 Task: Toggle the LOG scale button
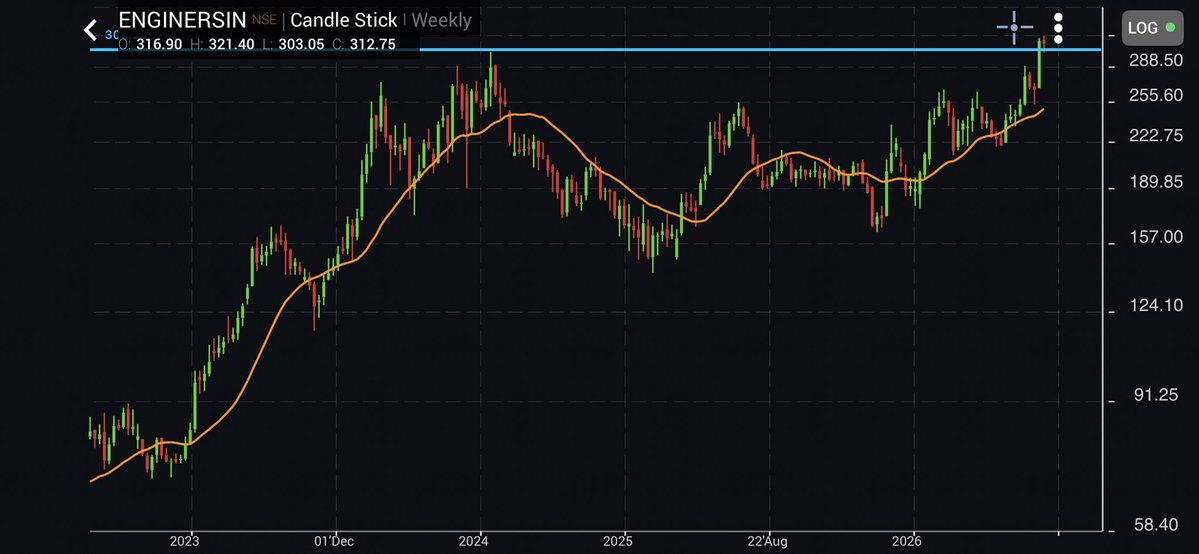1151,28
